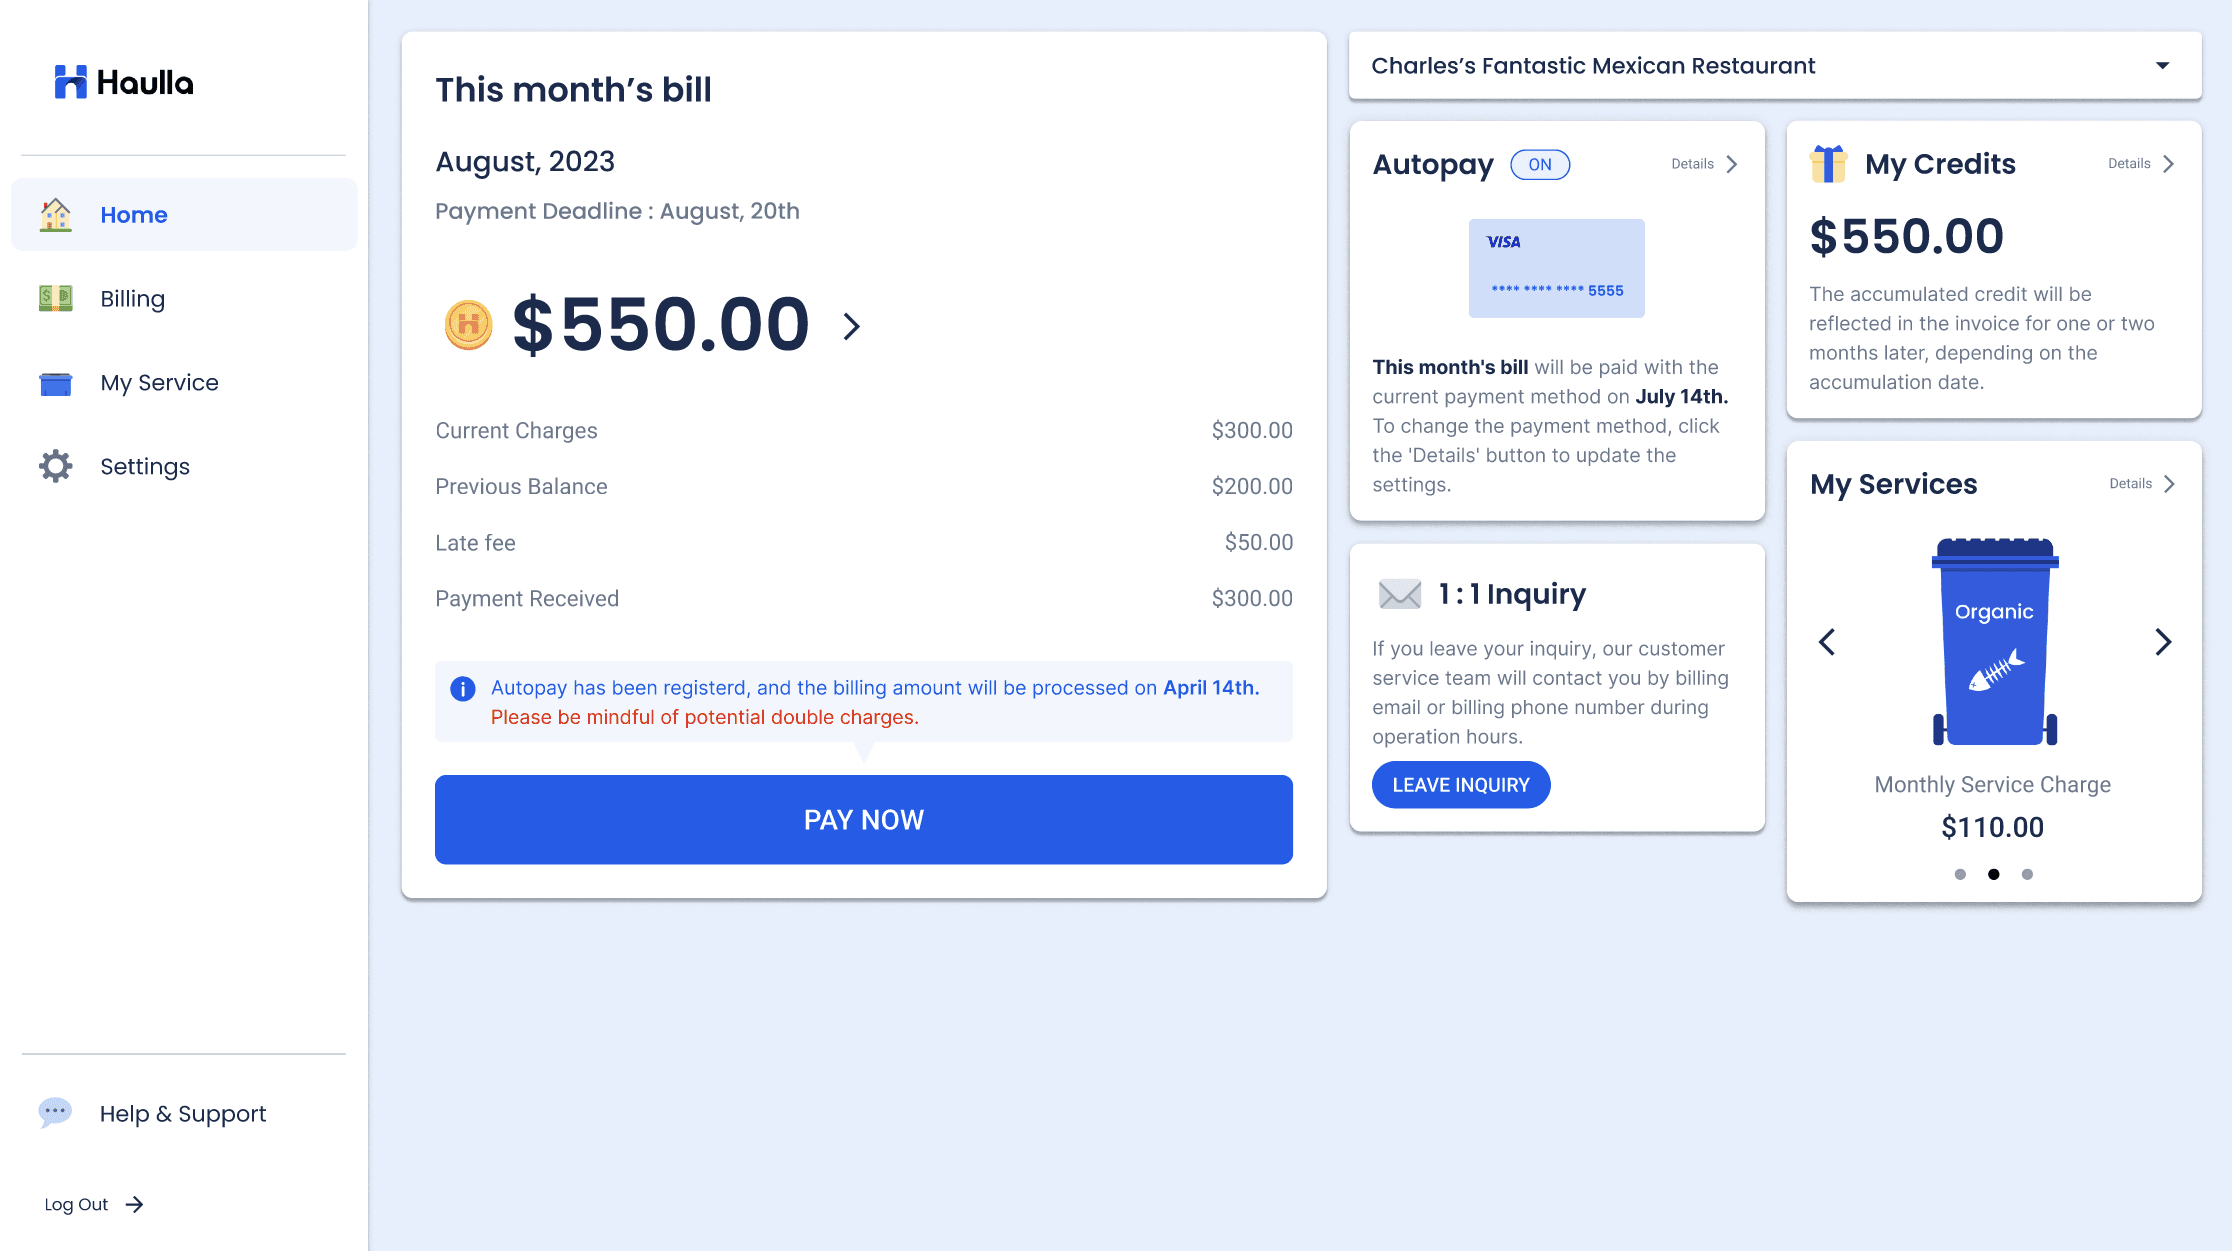Select the first carousel dot in My Services
This screenshot has width=2232, height=1251.
pos(1960,874)
